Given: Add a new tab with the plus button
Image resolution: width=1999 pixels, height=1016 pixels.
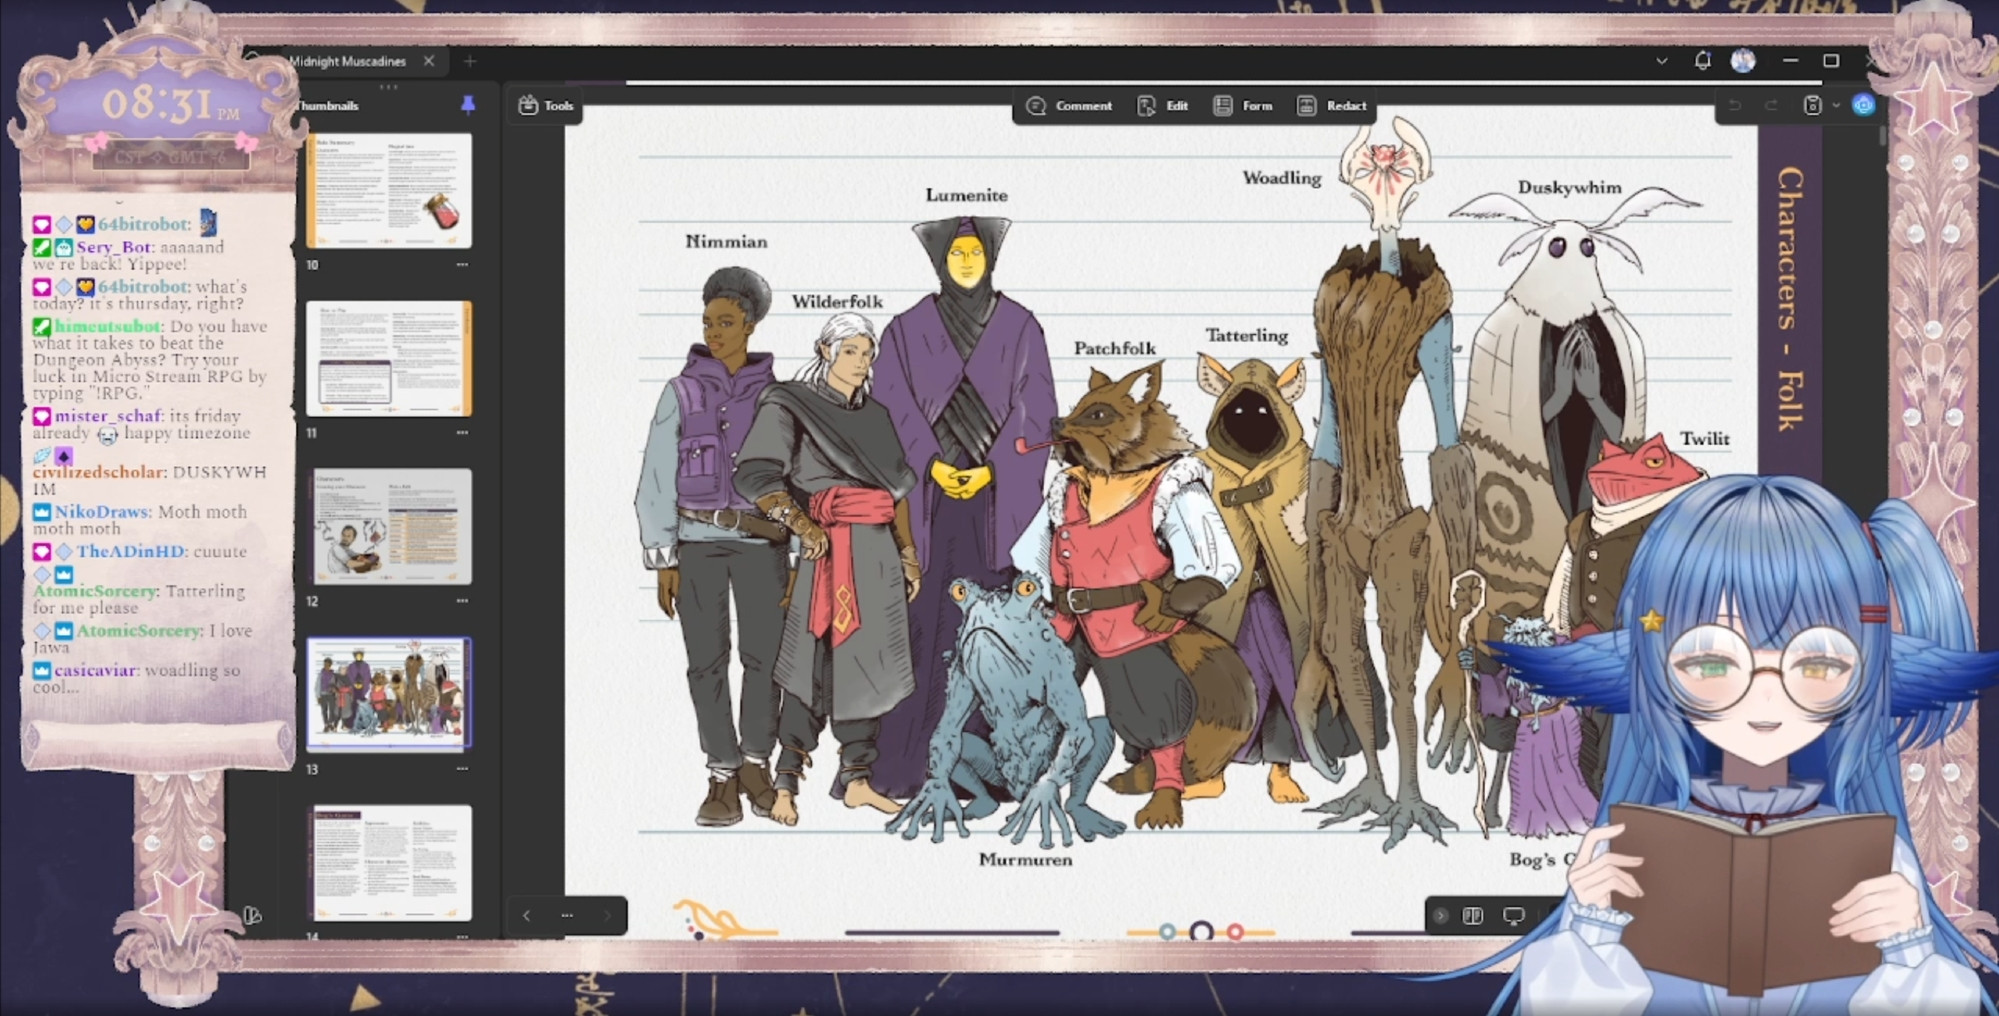Looking at the screenshot, I should coord(469,61).
